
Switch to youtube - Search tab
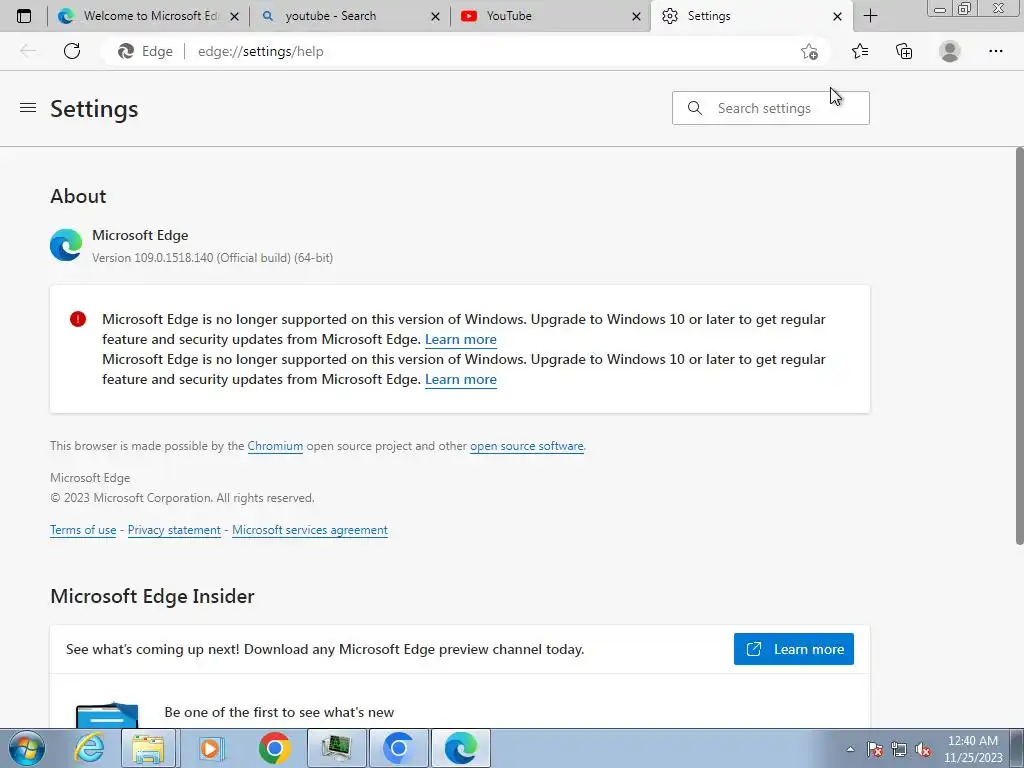click(350, 16)
